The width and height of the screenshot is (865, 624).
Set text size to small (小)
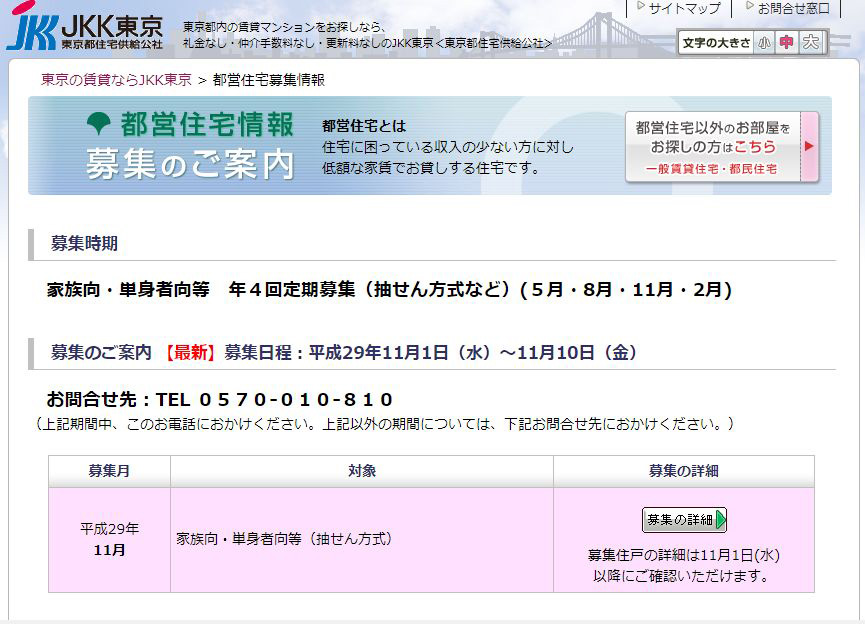764,42
